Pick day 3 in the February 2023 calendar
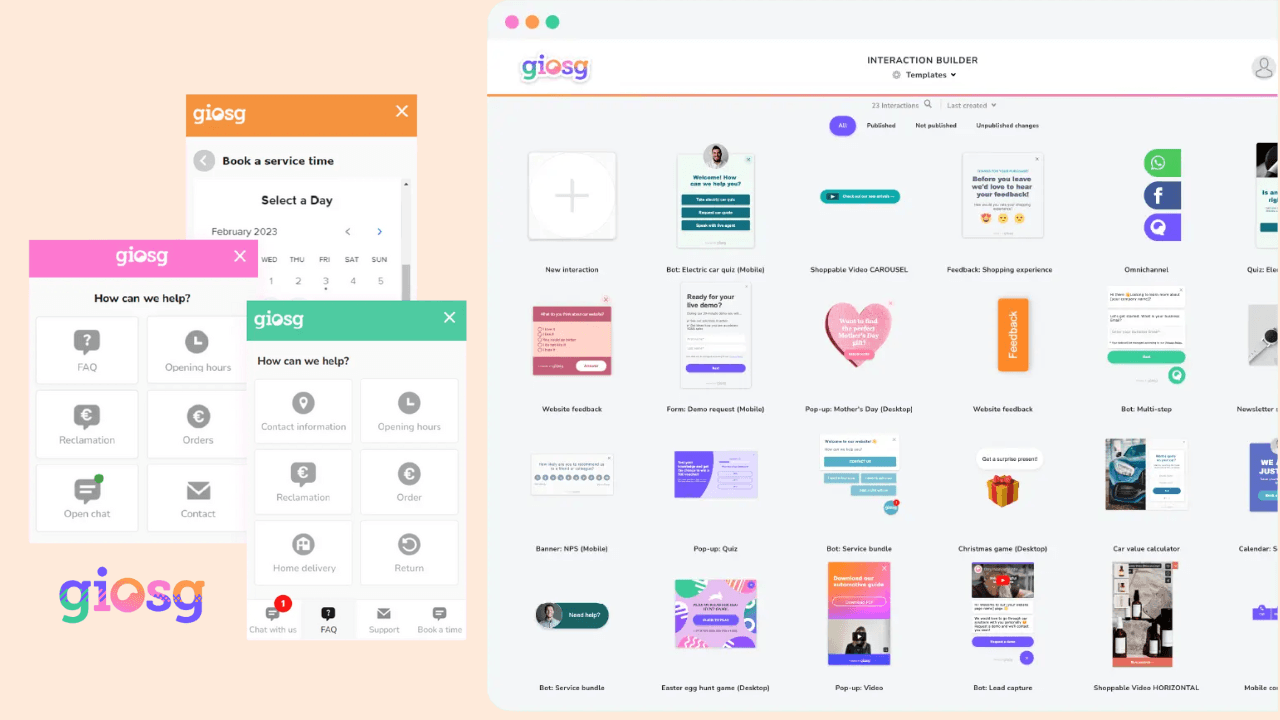This screenshot has height=720, width=1280. [325, 282]
